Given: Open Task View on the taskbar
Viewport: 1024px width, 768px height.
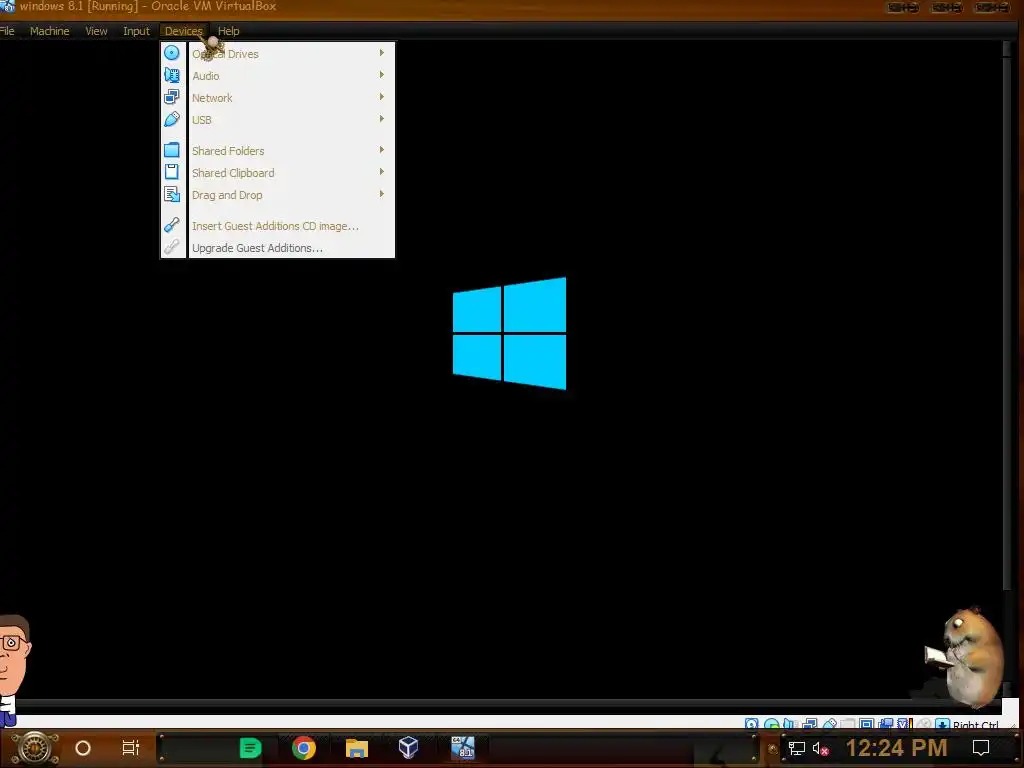Looking at the screenshot, I should (131, 748).
